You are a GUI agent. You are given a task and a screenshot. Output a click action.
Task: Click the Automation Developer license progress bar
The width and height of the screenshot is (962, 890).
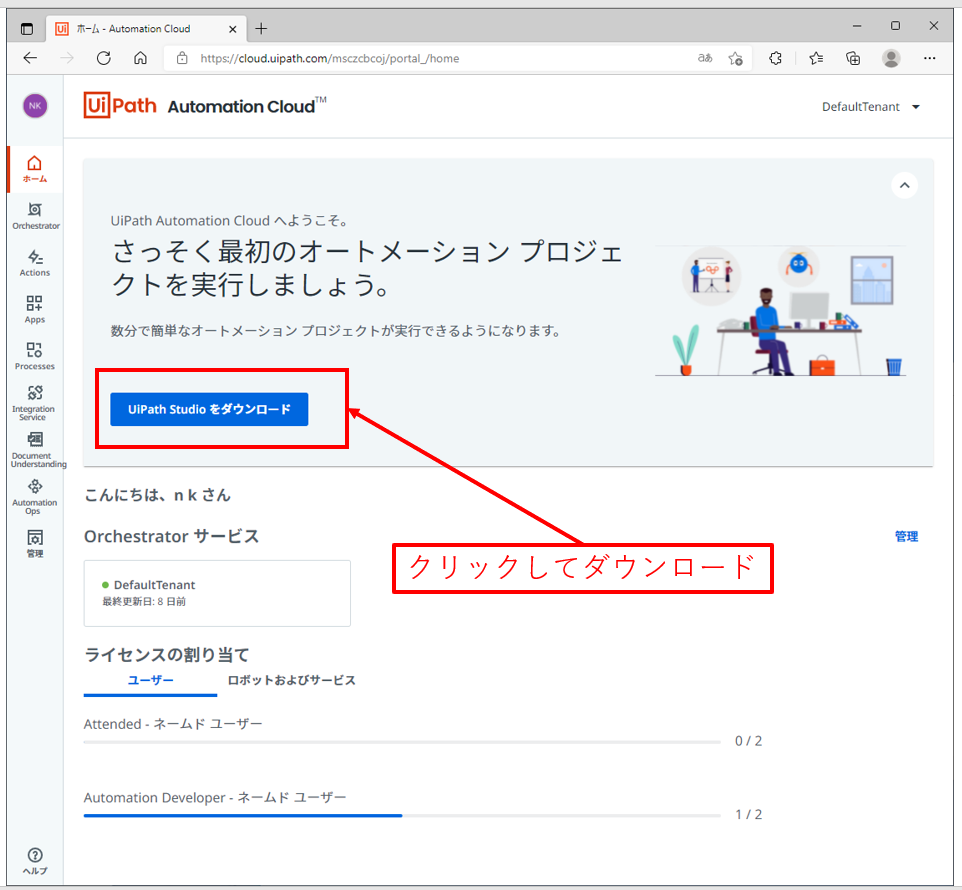(402, 816)
